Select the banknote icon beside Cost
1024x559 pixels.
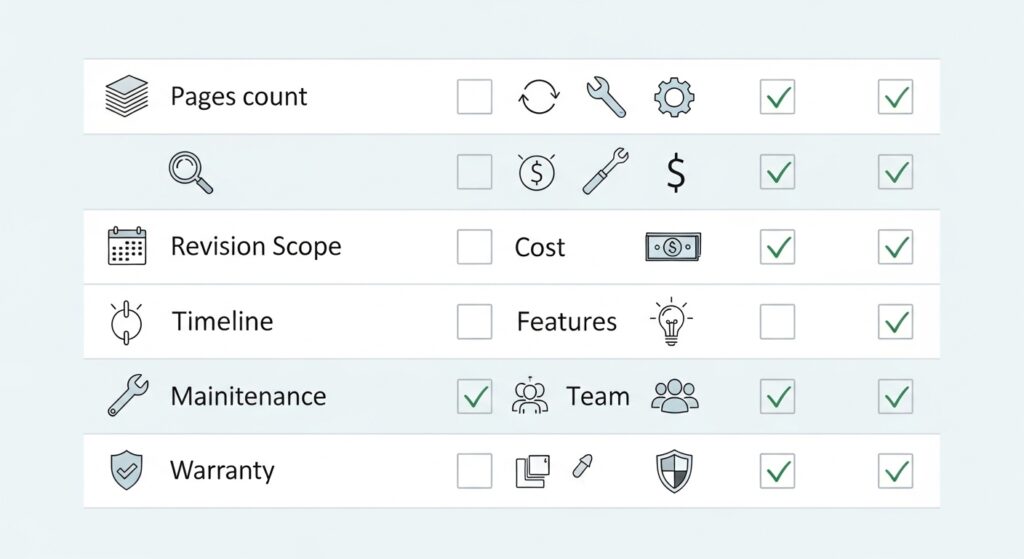click(x=673, y=247)
